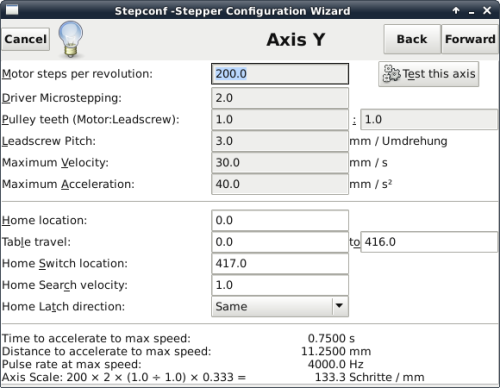Edit the Leadscrew Pitch value
Viewport: 500px width, 388px height.
coord(280,141)
